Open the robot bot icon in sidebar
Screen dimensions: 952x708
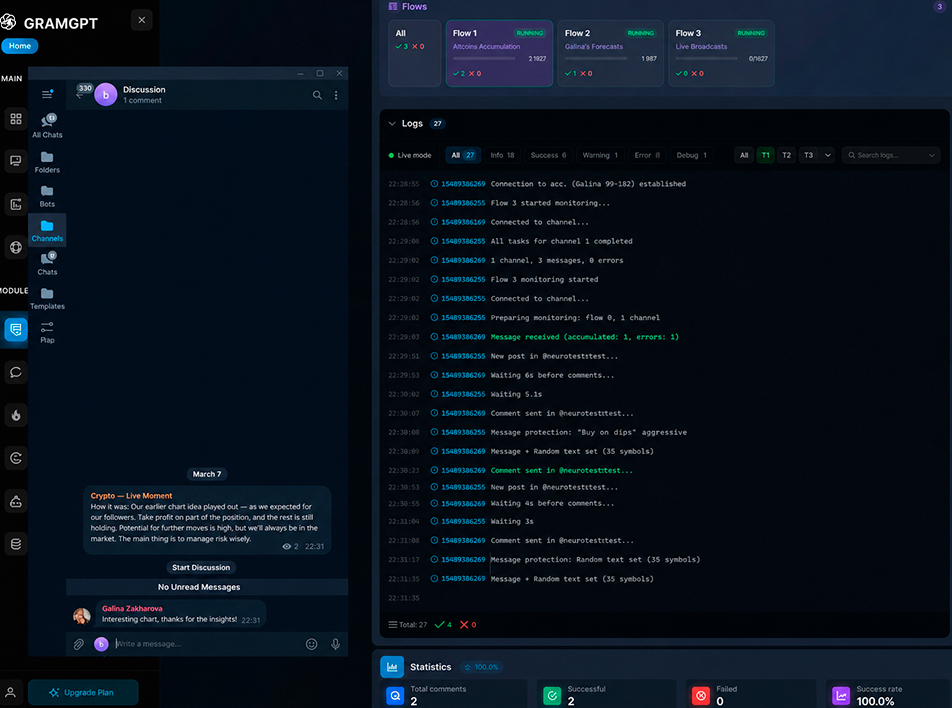16,502
